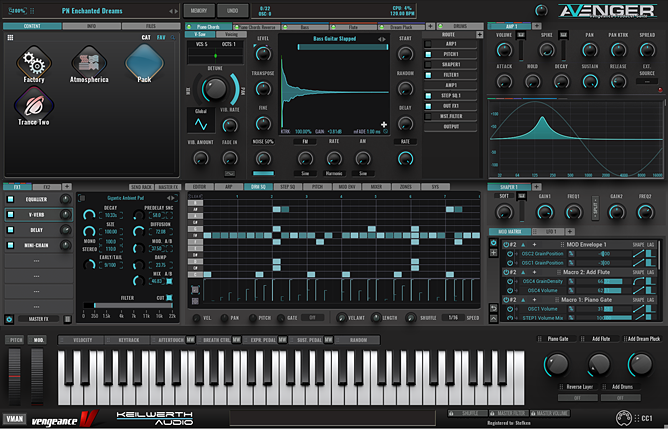The width and height of the screenshot is (668, 429).
Task: Open the FX2 tab
Action: 47,187
